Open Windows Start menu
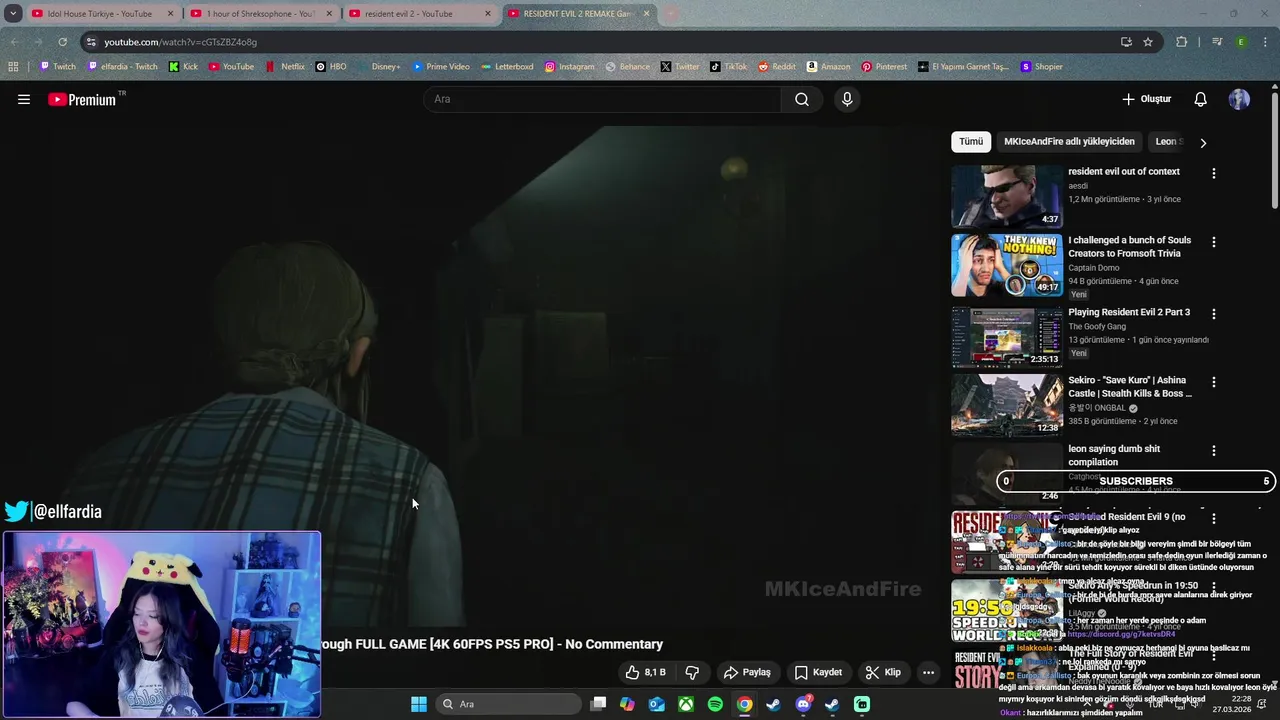The image size is (1280, 720). [419, 704]
